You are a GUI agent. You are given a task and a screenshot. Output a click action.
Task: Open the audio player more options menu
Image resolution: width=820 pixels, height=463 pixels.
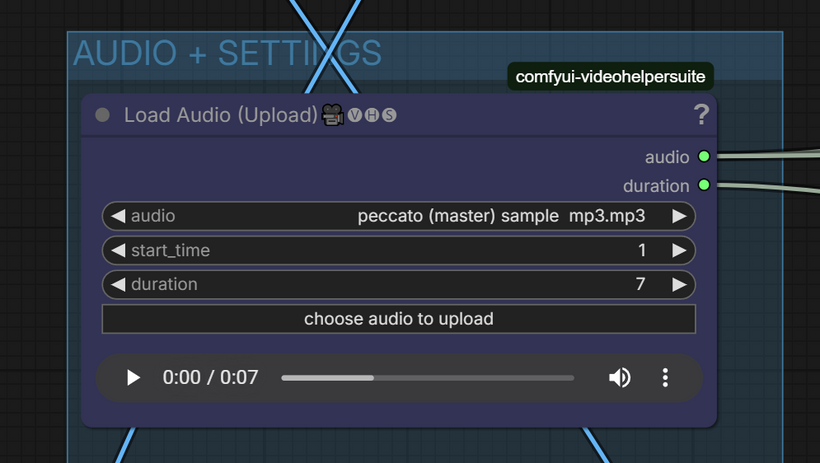point(665,377)
